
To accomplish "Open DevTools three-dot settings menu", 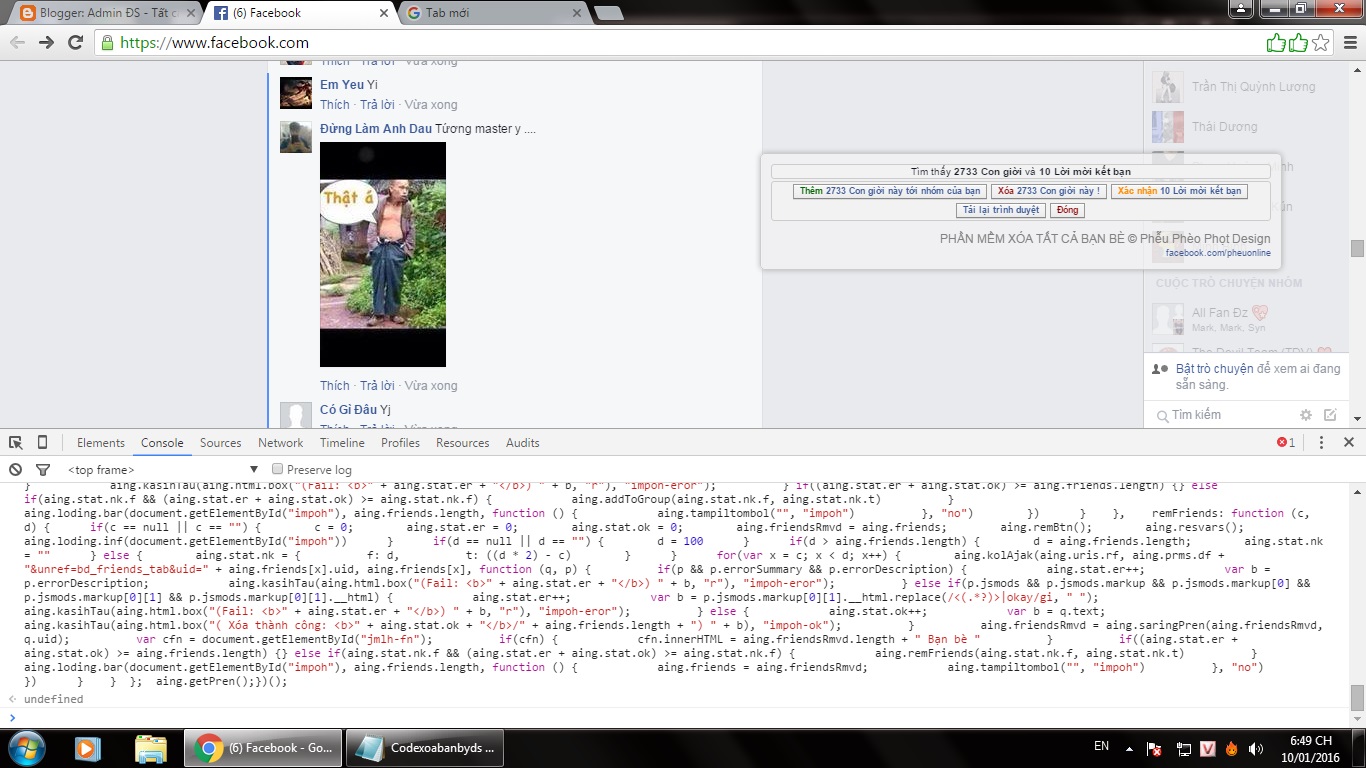I will pyautogui.click(x=1321, y=442).
